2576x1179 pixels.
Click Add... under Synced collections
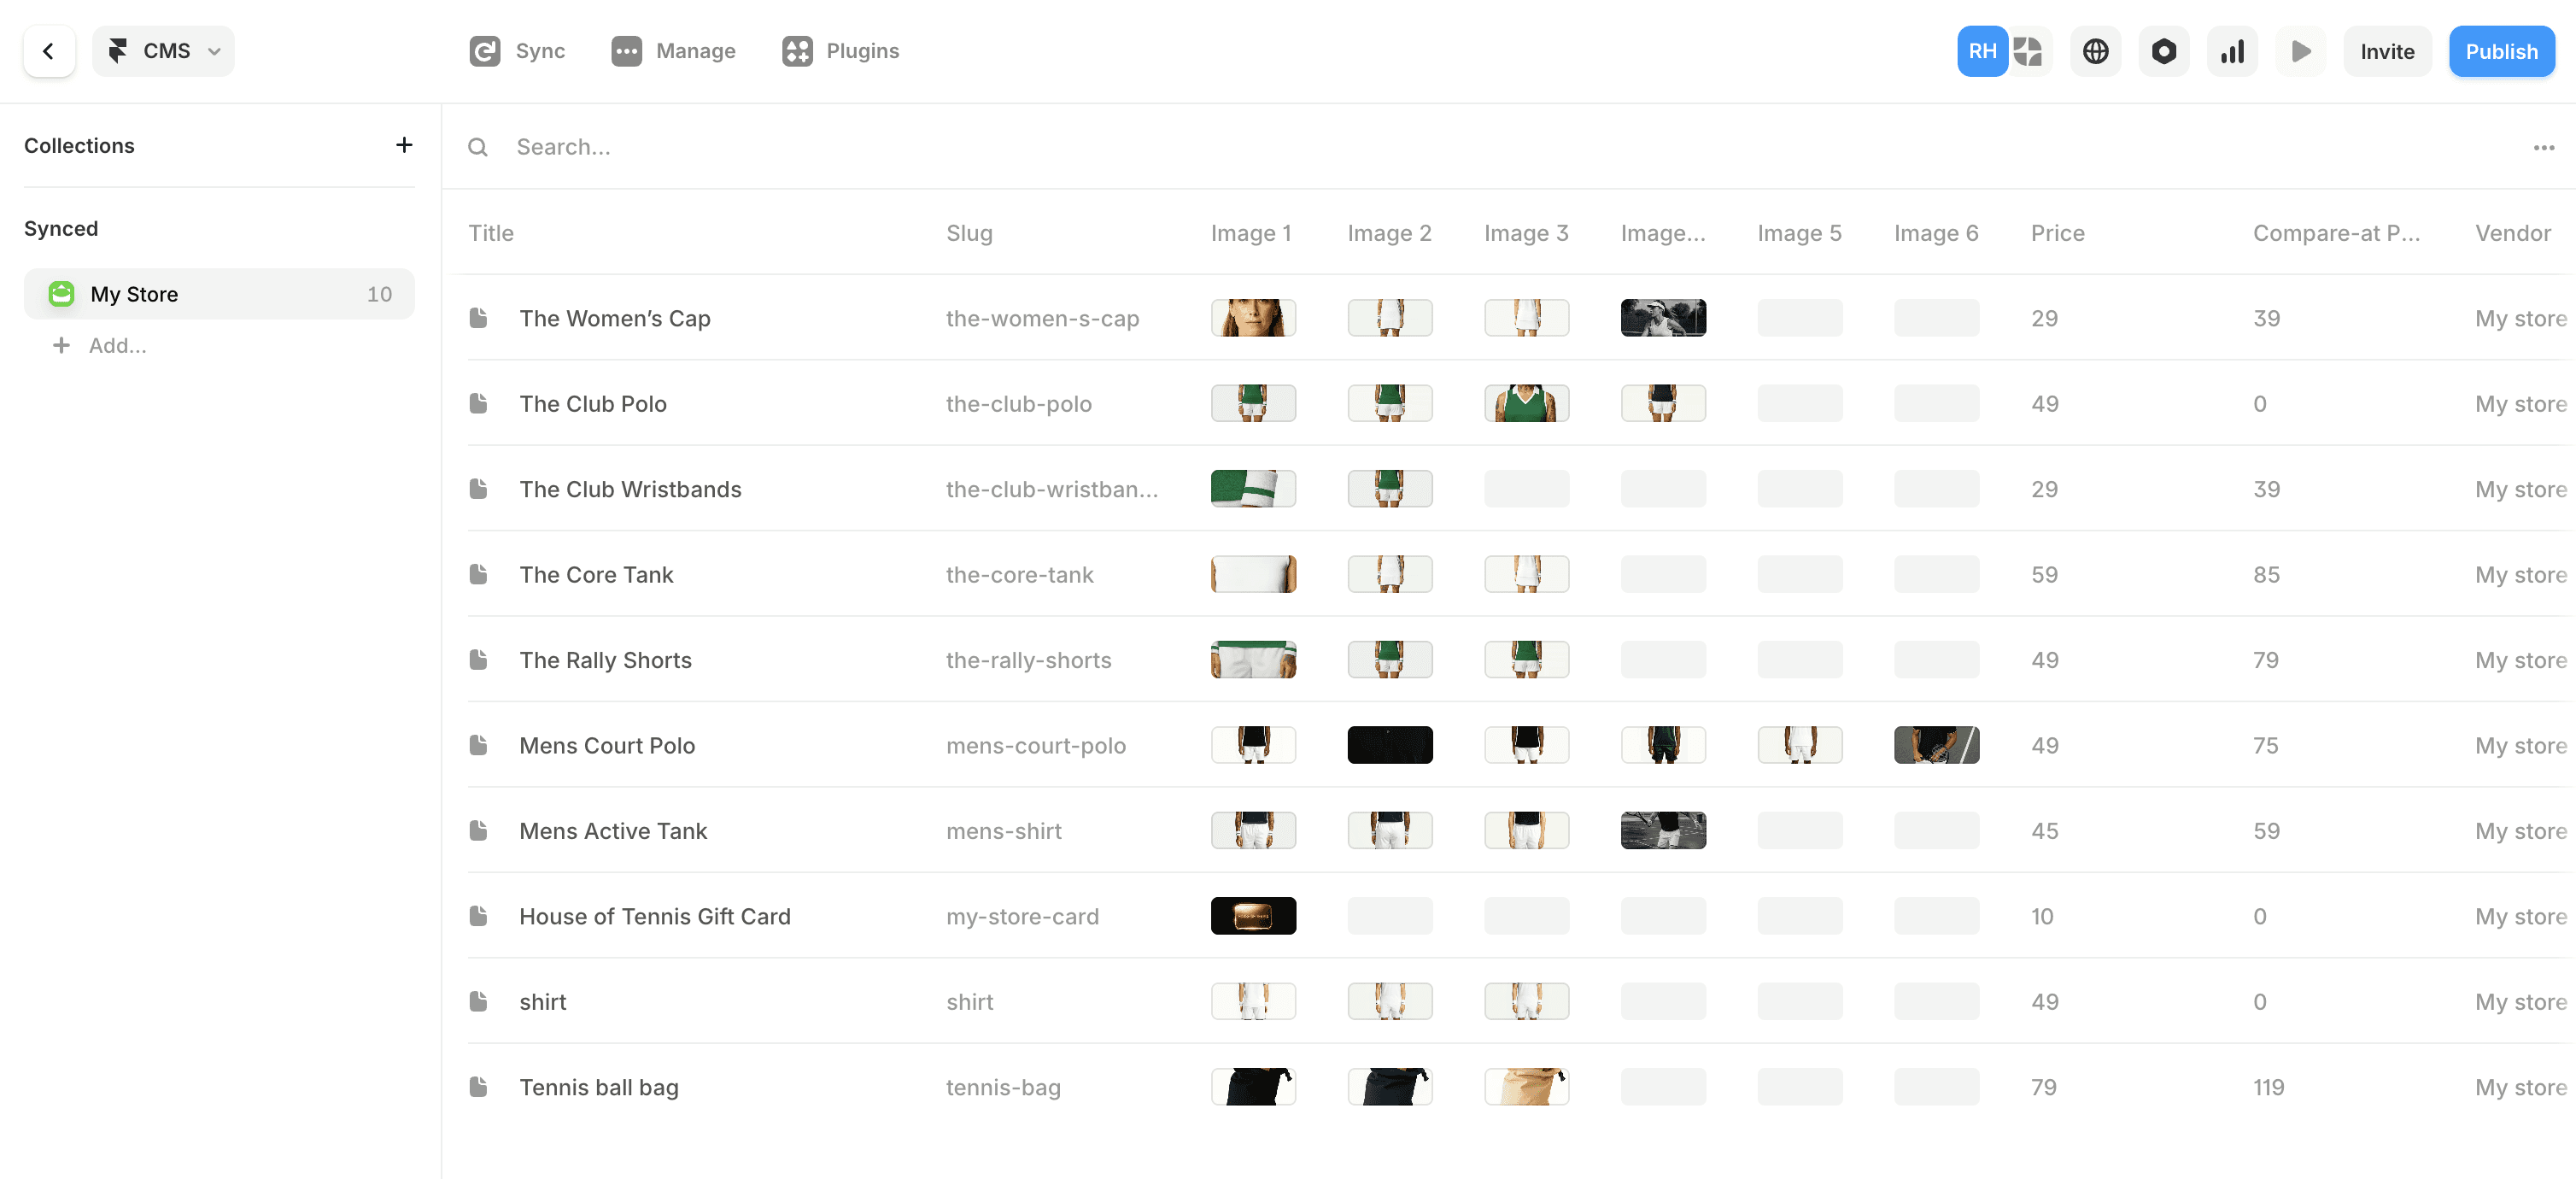[x=117, y=345]
